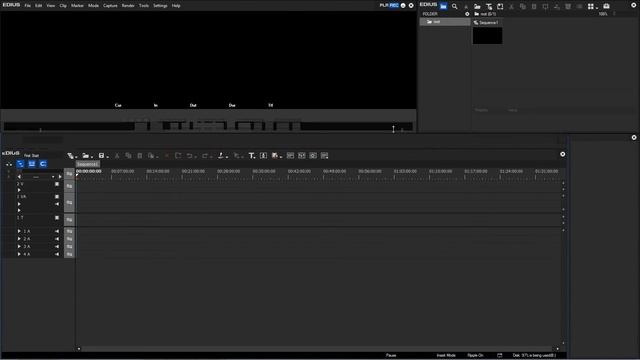
Task: Toggle the insert/overwrite mode blue button
Action: pos(20,164)
